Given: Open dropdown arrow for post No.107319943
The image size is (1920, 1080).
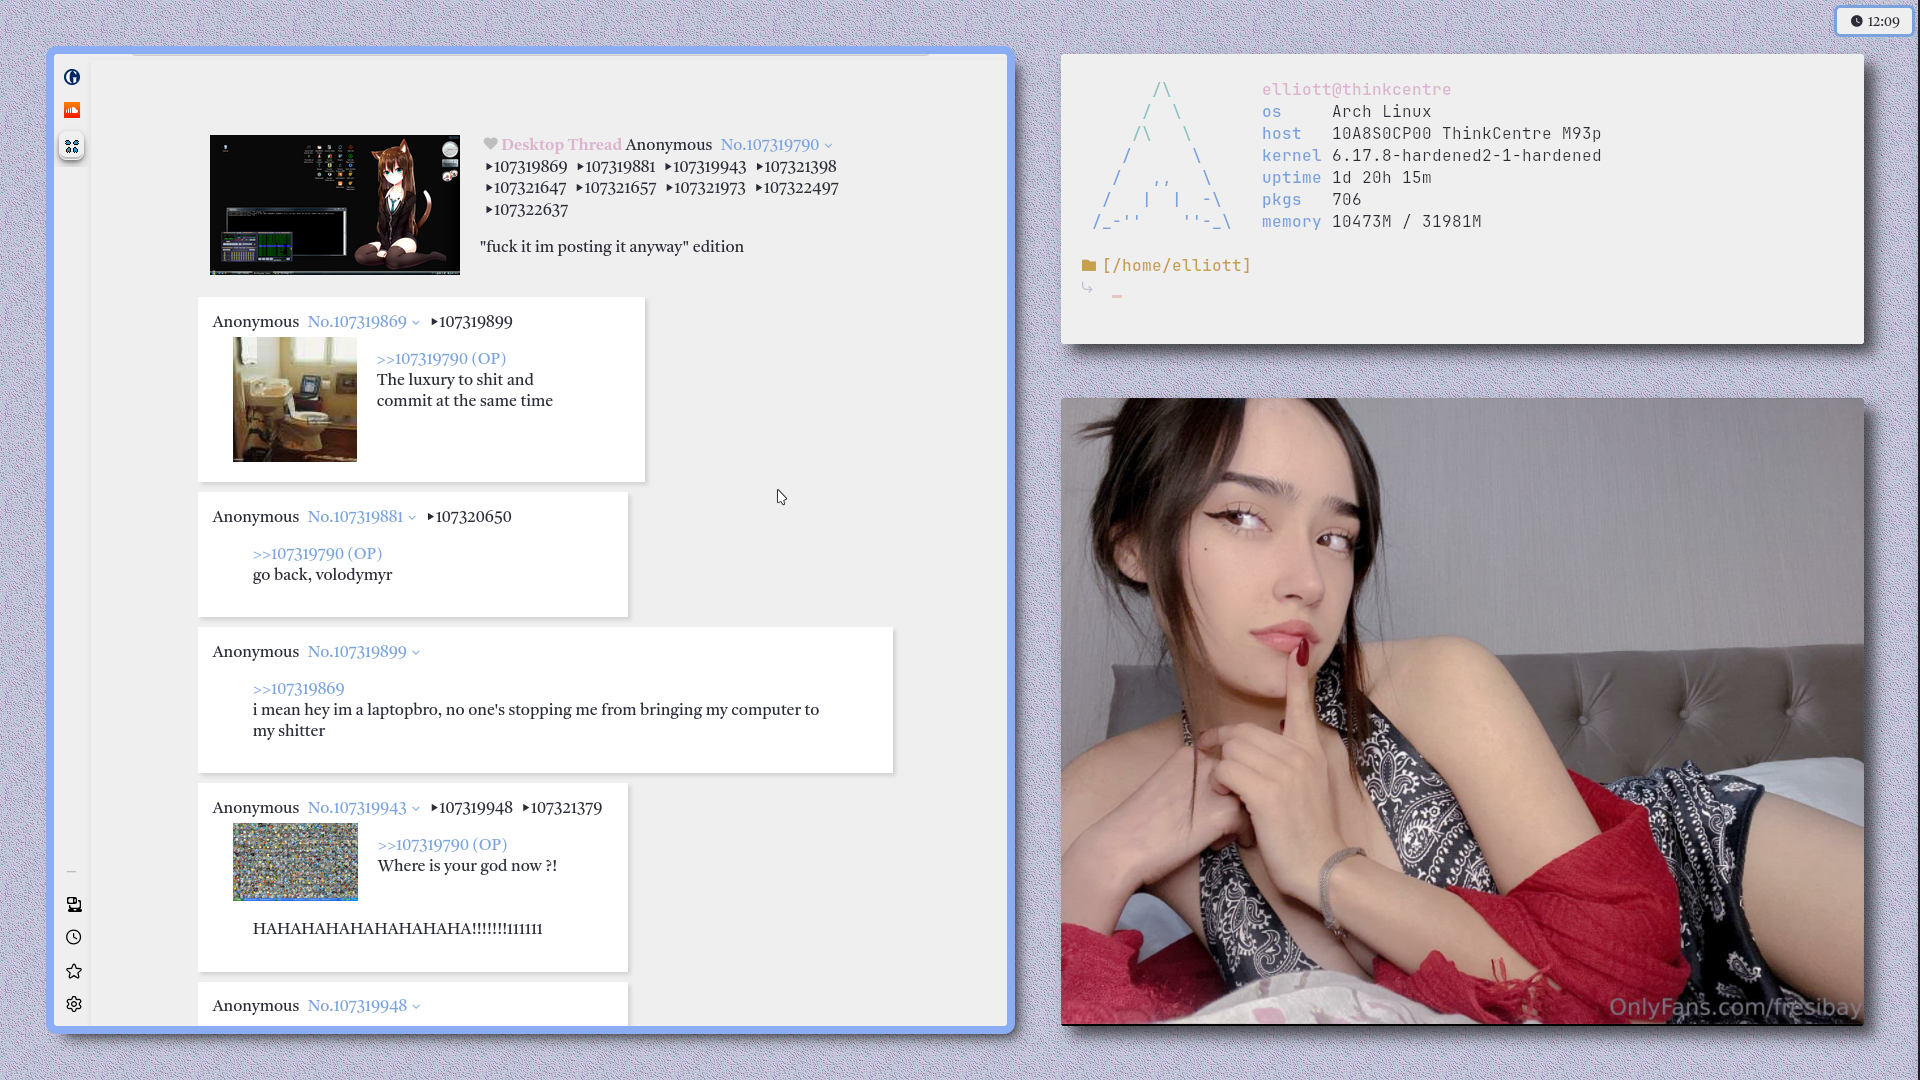Looking at the screenshot, I should (x=416, y=809).
